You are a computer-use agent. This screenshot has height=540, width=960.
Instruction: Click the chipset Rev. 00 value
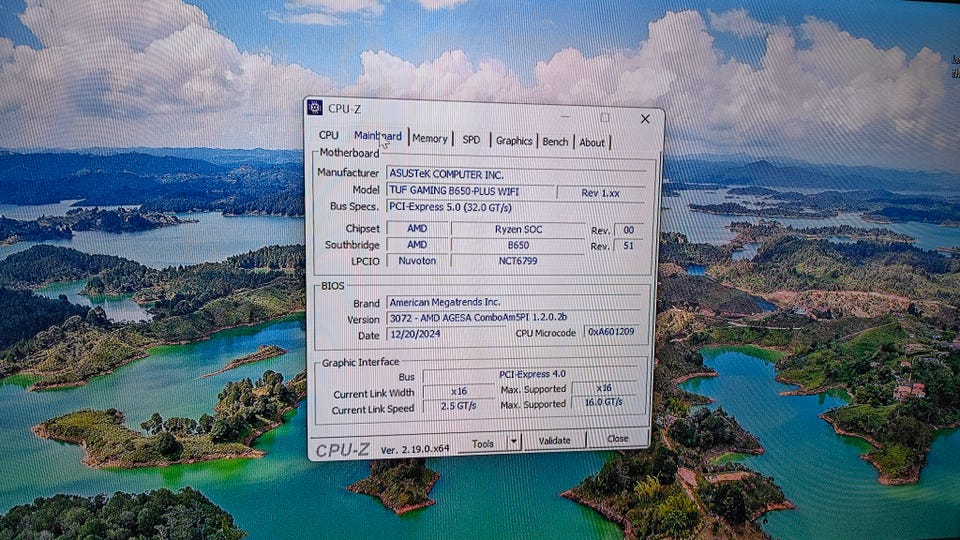click(x=629, y=230)
